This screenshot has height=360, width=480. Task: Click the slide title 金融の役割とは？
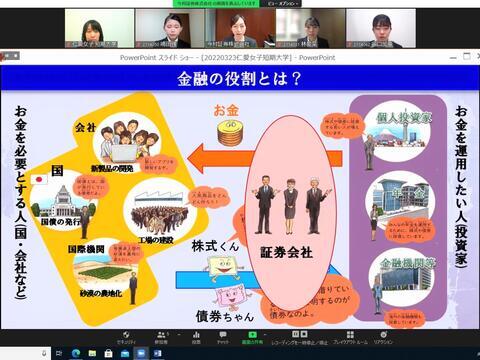coord(239,79)
